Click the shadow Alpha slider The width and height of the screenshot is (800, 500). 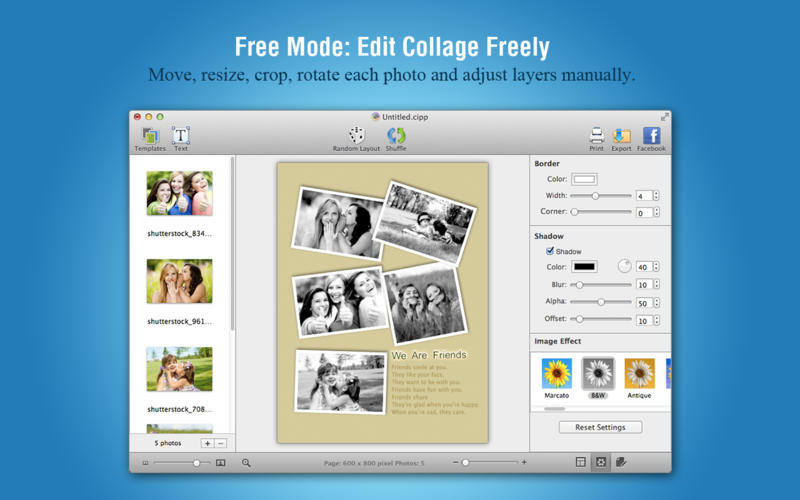coord(601,302)
